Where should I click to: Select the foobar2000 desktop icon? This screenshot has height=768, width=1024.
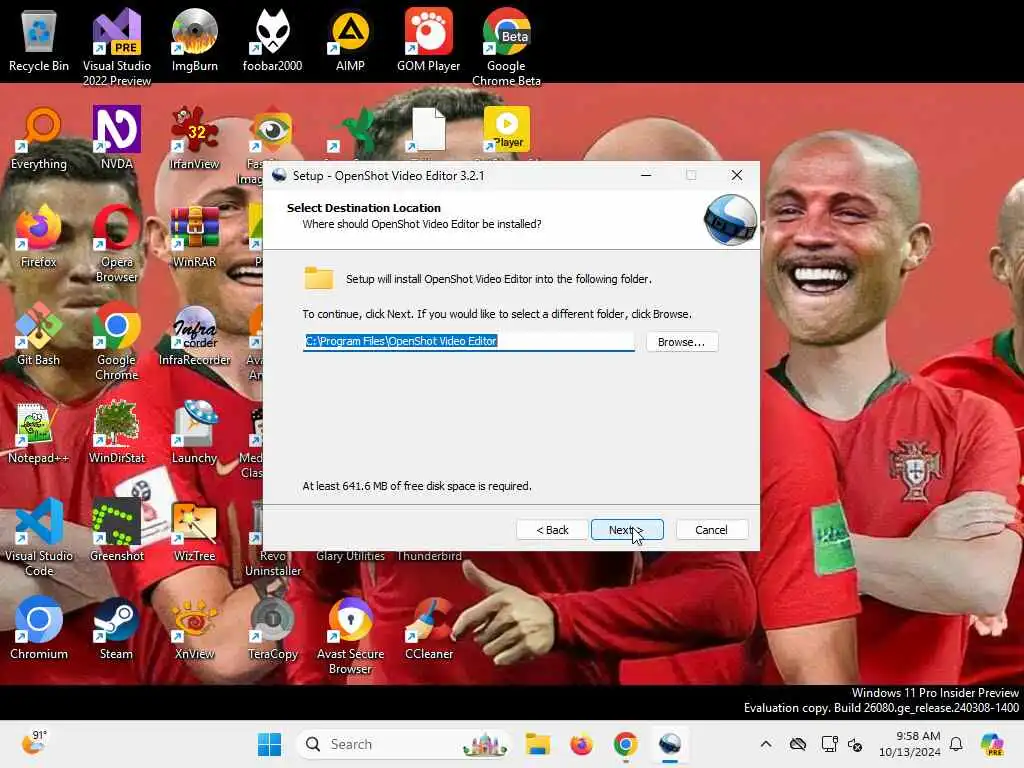click(272, 40)
